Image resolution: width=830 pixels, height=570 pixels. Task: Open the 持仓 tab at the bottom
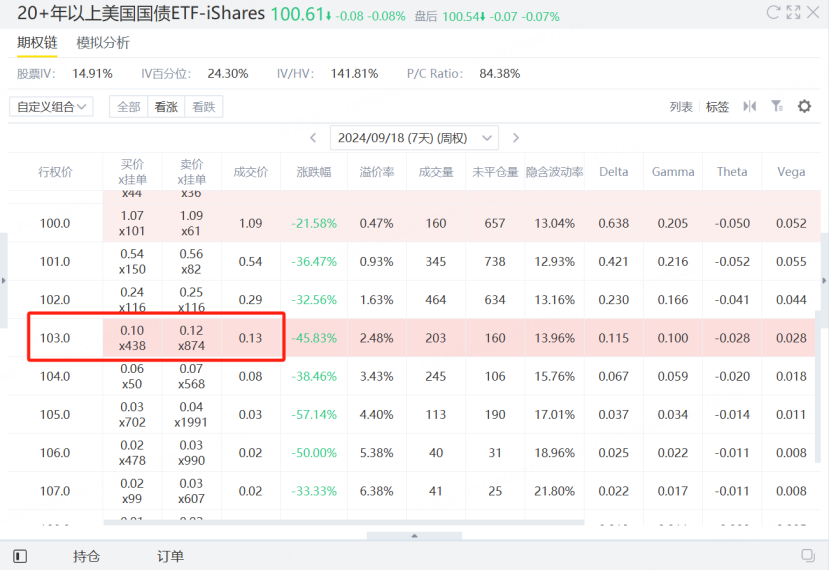click(x=86, y=556)
